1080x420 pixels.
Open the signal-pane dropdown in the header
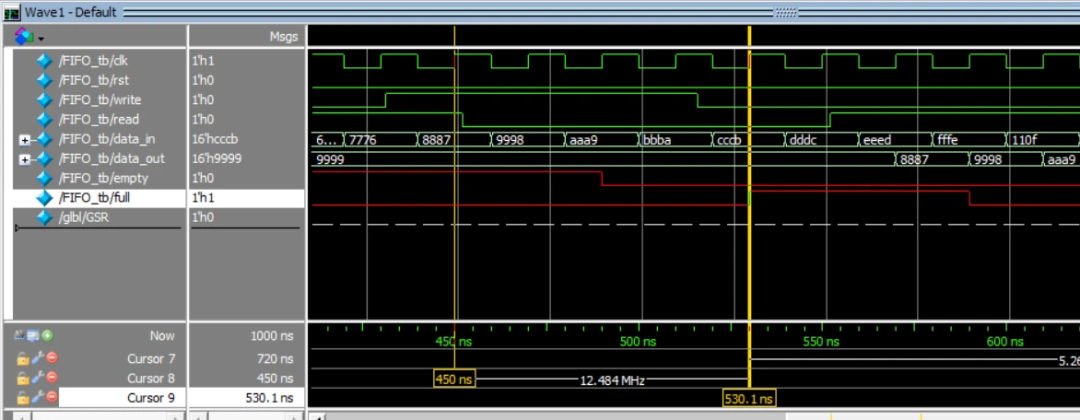tap(41, 38)
